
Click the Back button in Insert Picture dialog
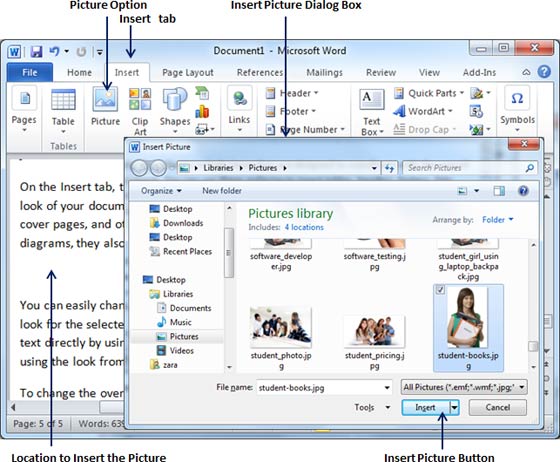[139, 168]
